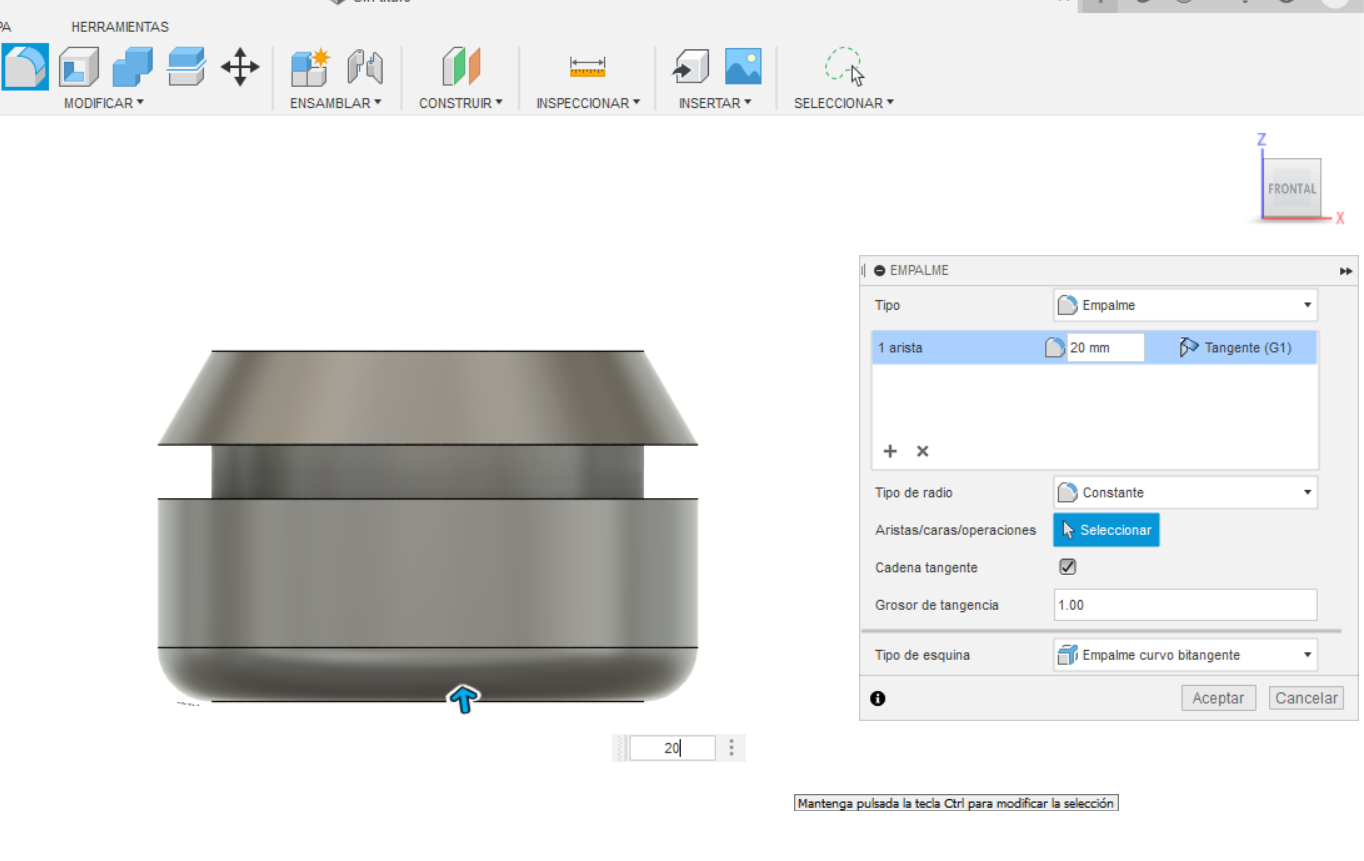Viewport: 1364px width, 861px height.
Task: Click the double-arrow dock icon of Empalme
Action: pos(1346,271)
